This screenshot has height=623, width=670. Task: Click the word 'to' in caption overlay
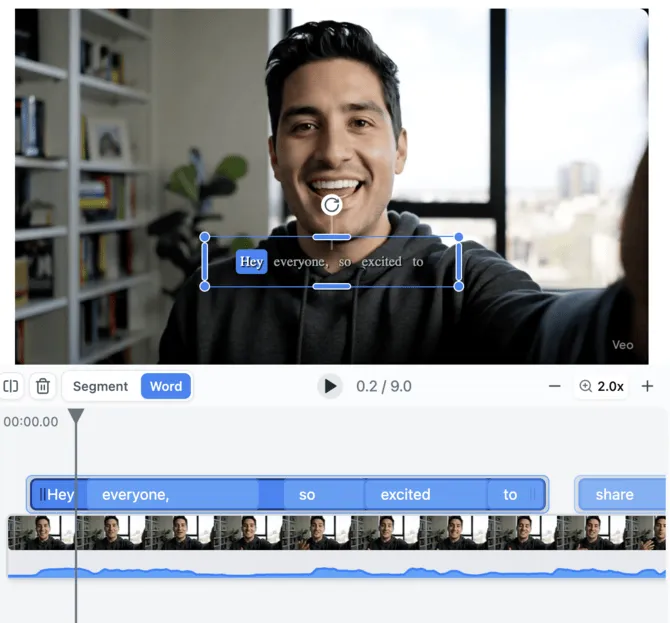[x=417, y=262]
